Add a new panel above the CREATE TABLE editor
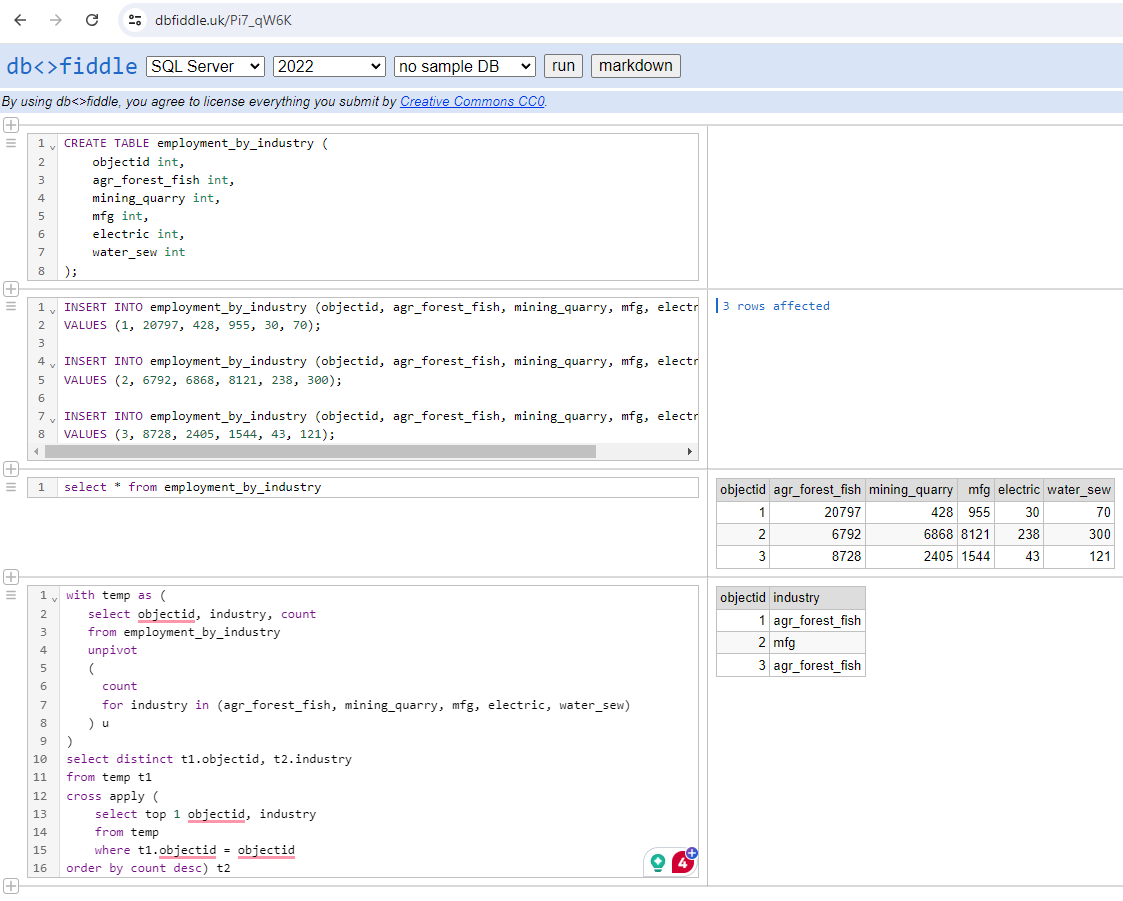Viewport: 1123px width, 901px height. [x=10, y=123]
